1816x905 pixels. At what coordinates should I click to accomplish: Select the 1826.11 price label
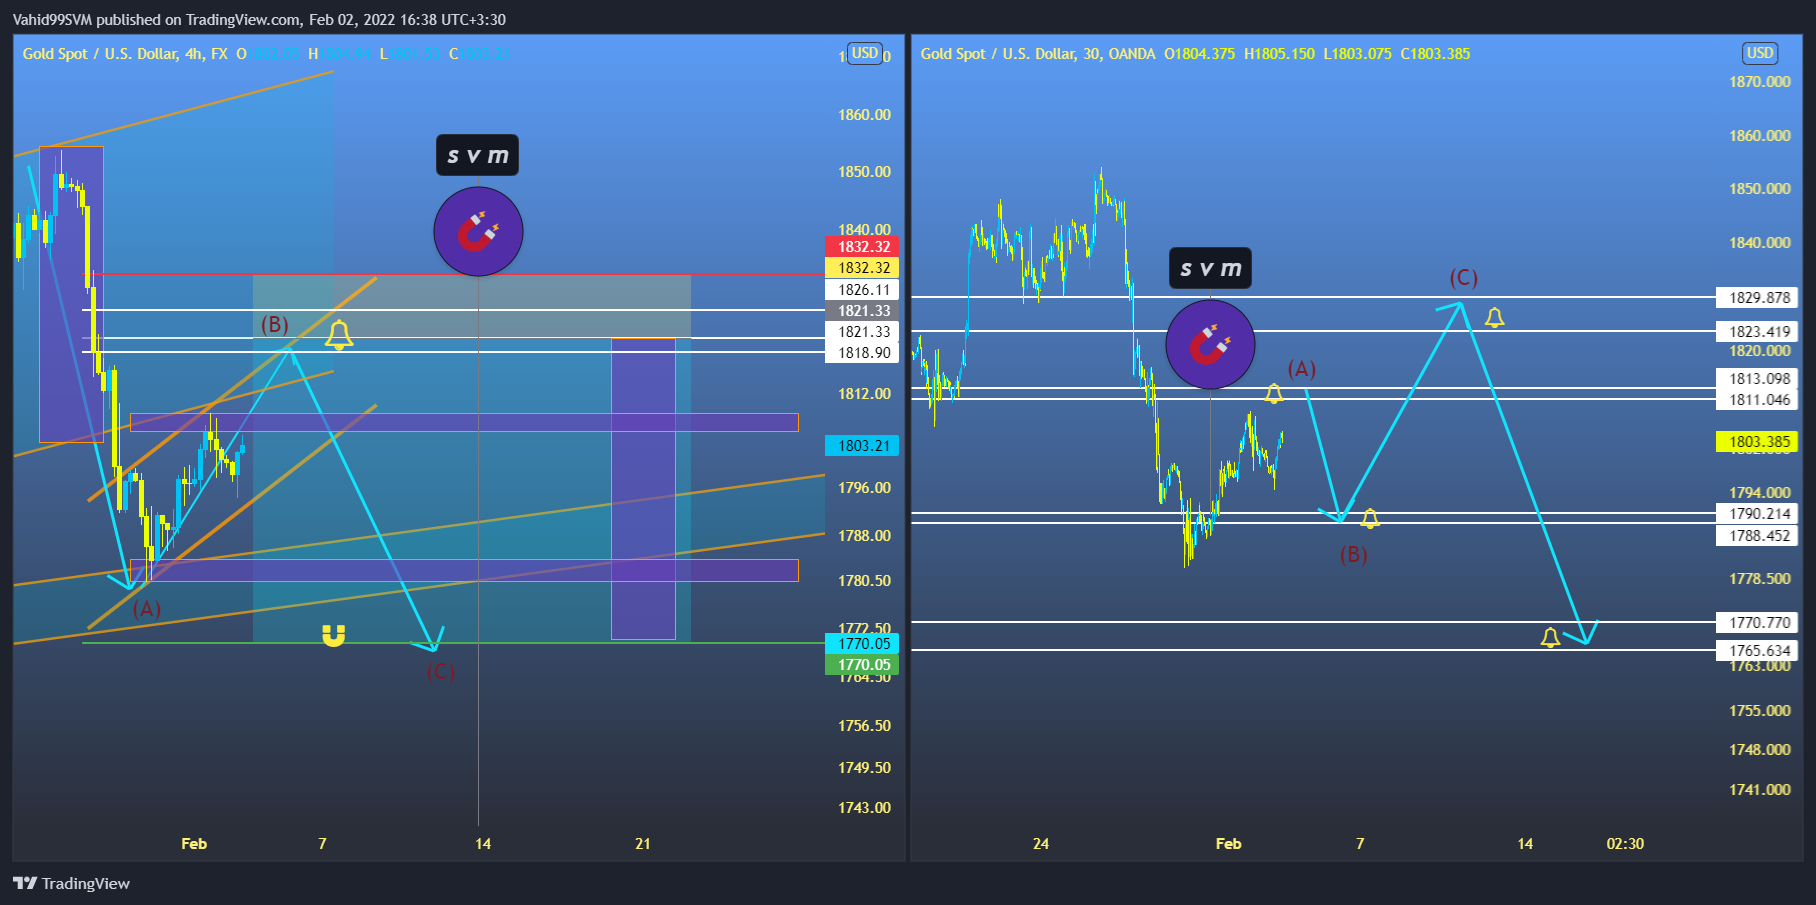point(862,290)
